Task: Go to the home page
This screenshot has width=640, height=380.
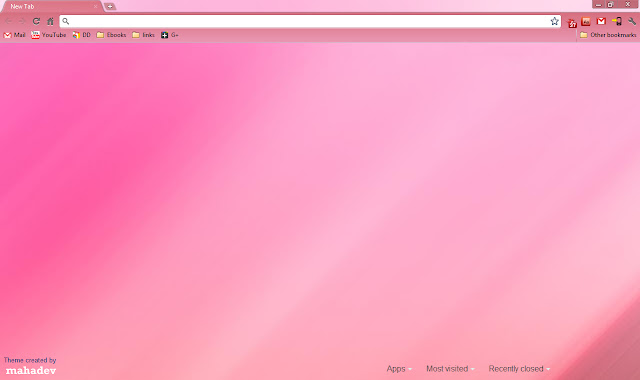Action: (50, 21)
